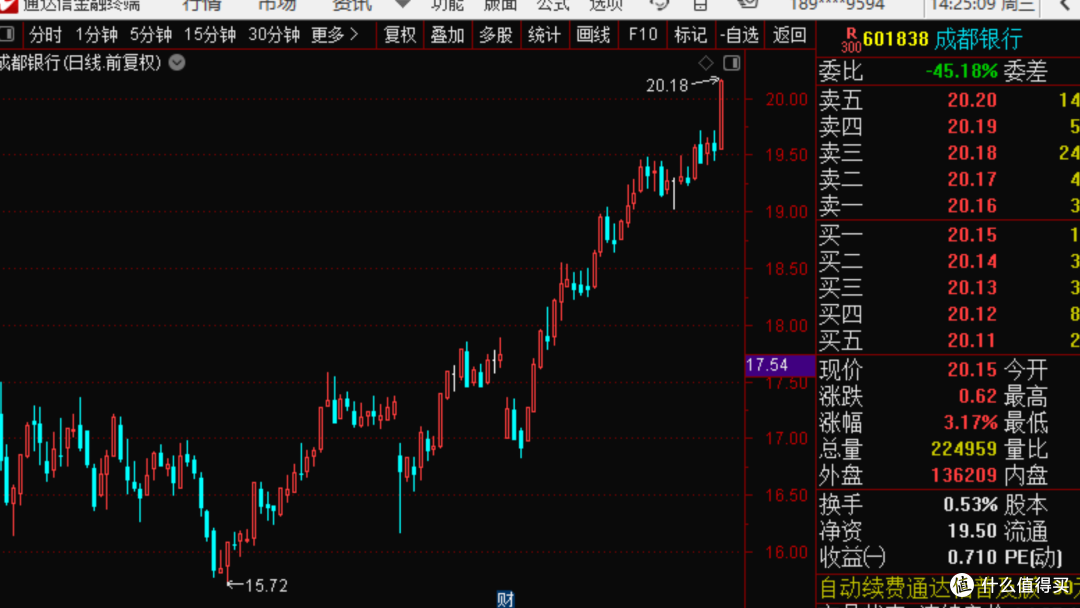
Task: Click the 净资 value 19.50
Action: (972, 531)
